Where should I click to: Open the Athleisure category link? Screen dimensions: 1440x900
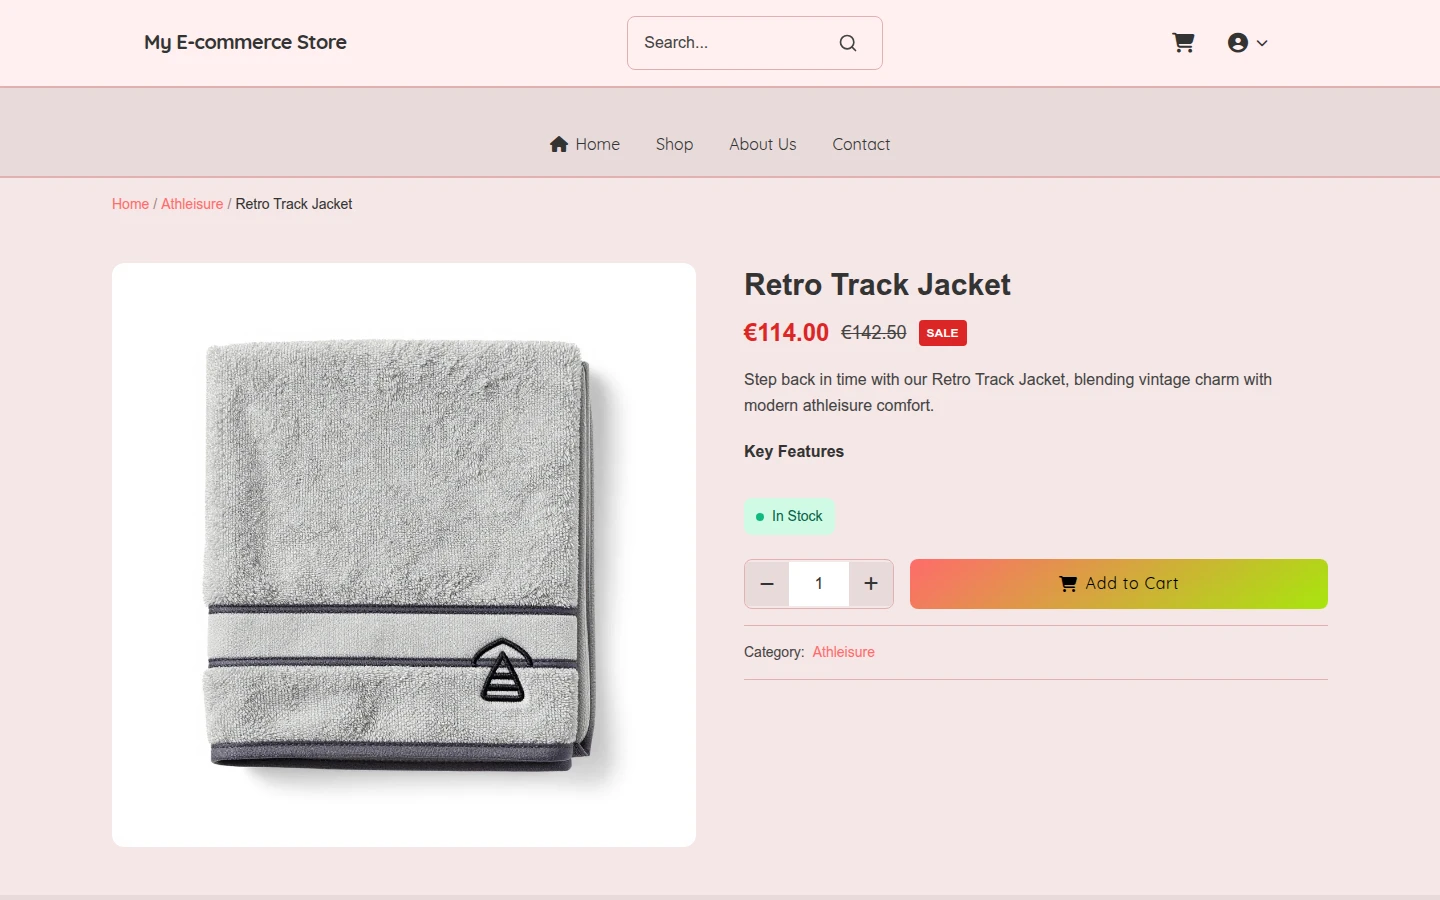[843, 652]
